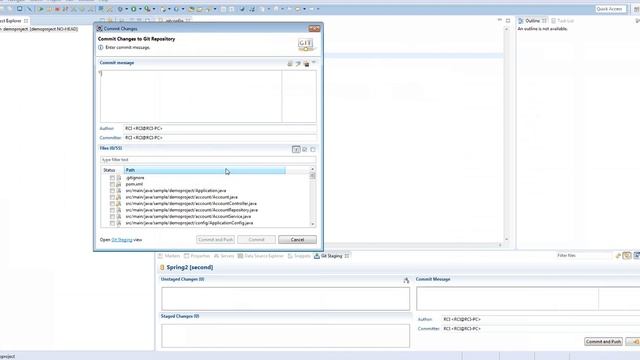Open the dropdown arrow beside the debug launch icon
This screenshot has width=640, height=360.
(x=127, y=9)
